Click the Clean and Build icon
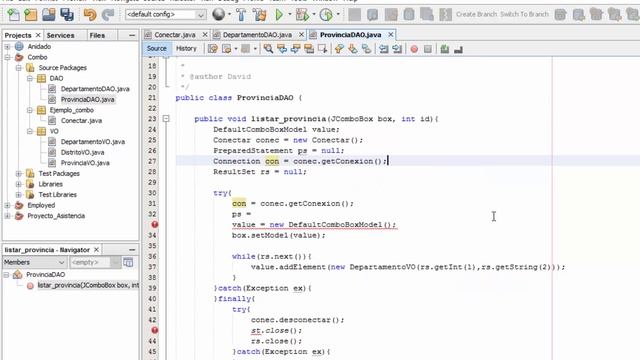The image size is (640, 360). click(259, 15)
